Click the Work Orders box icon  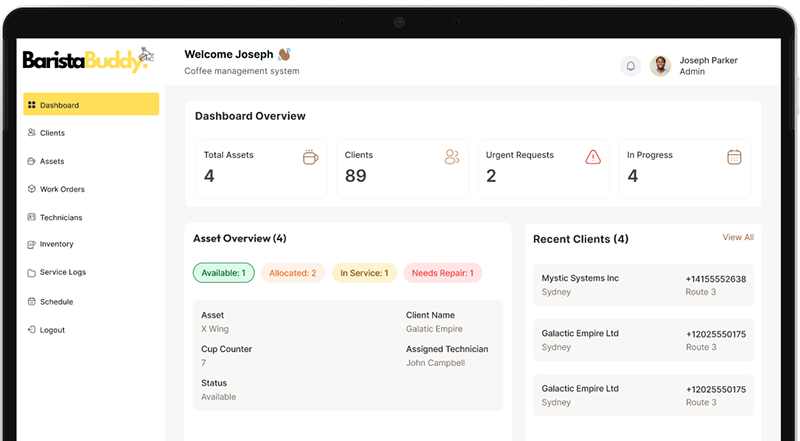point(32,189)
